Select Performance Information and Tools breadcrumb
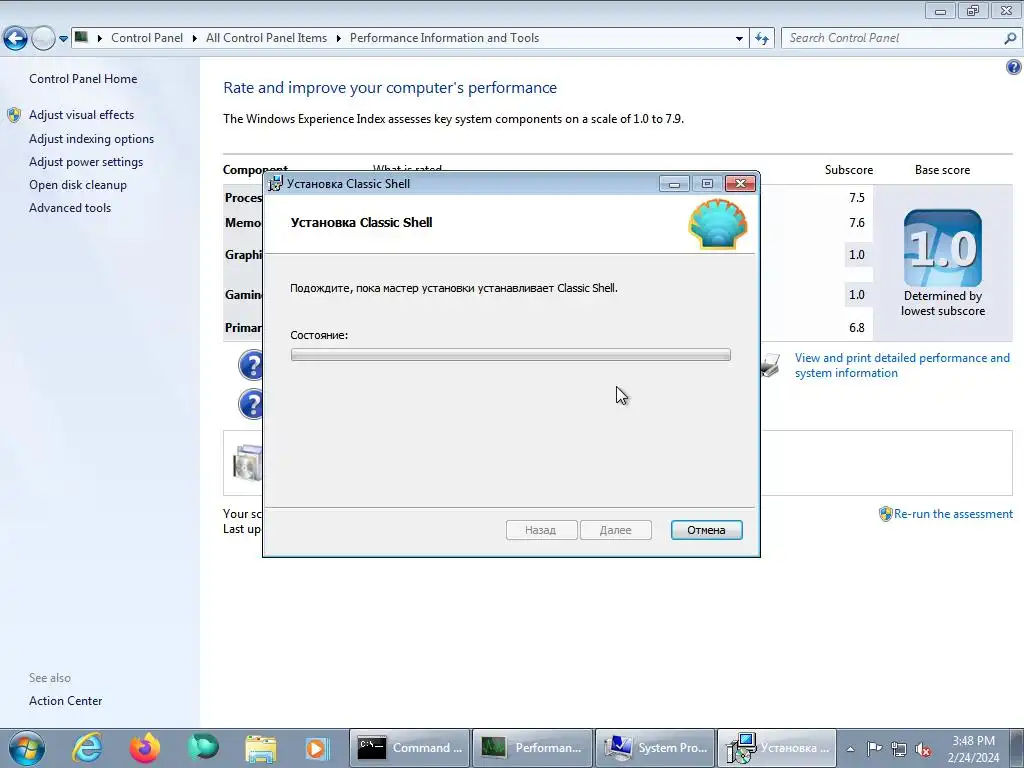Image resolution: width=1024 pixels, height=768 pixels. pos(444,38)
